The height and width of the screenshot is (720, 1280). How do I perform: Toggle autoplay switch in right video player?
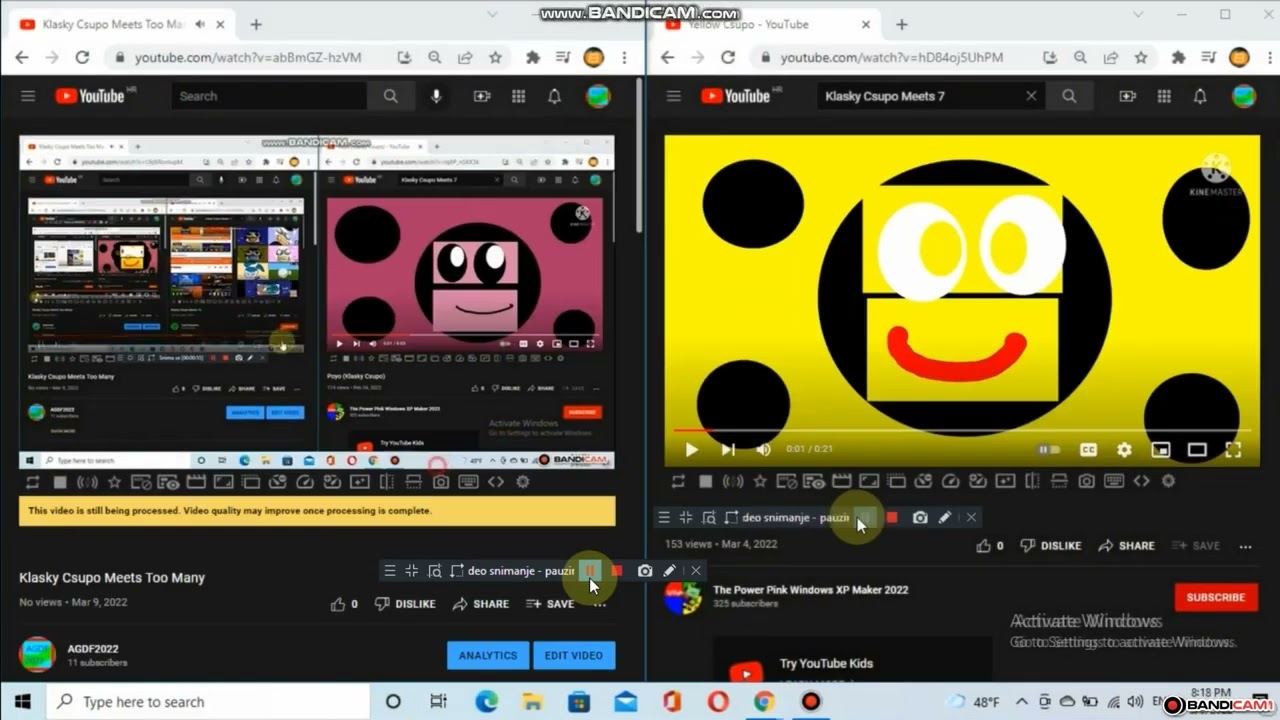click(x=1049, y=450)
